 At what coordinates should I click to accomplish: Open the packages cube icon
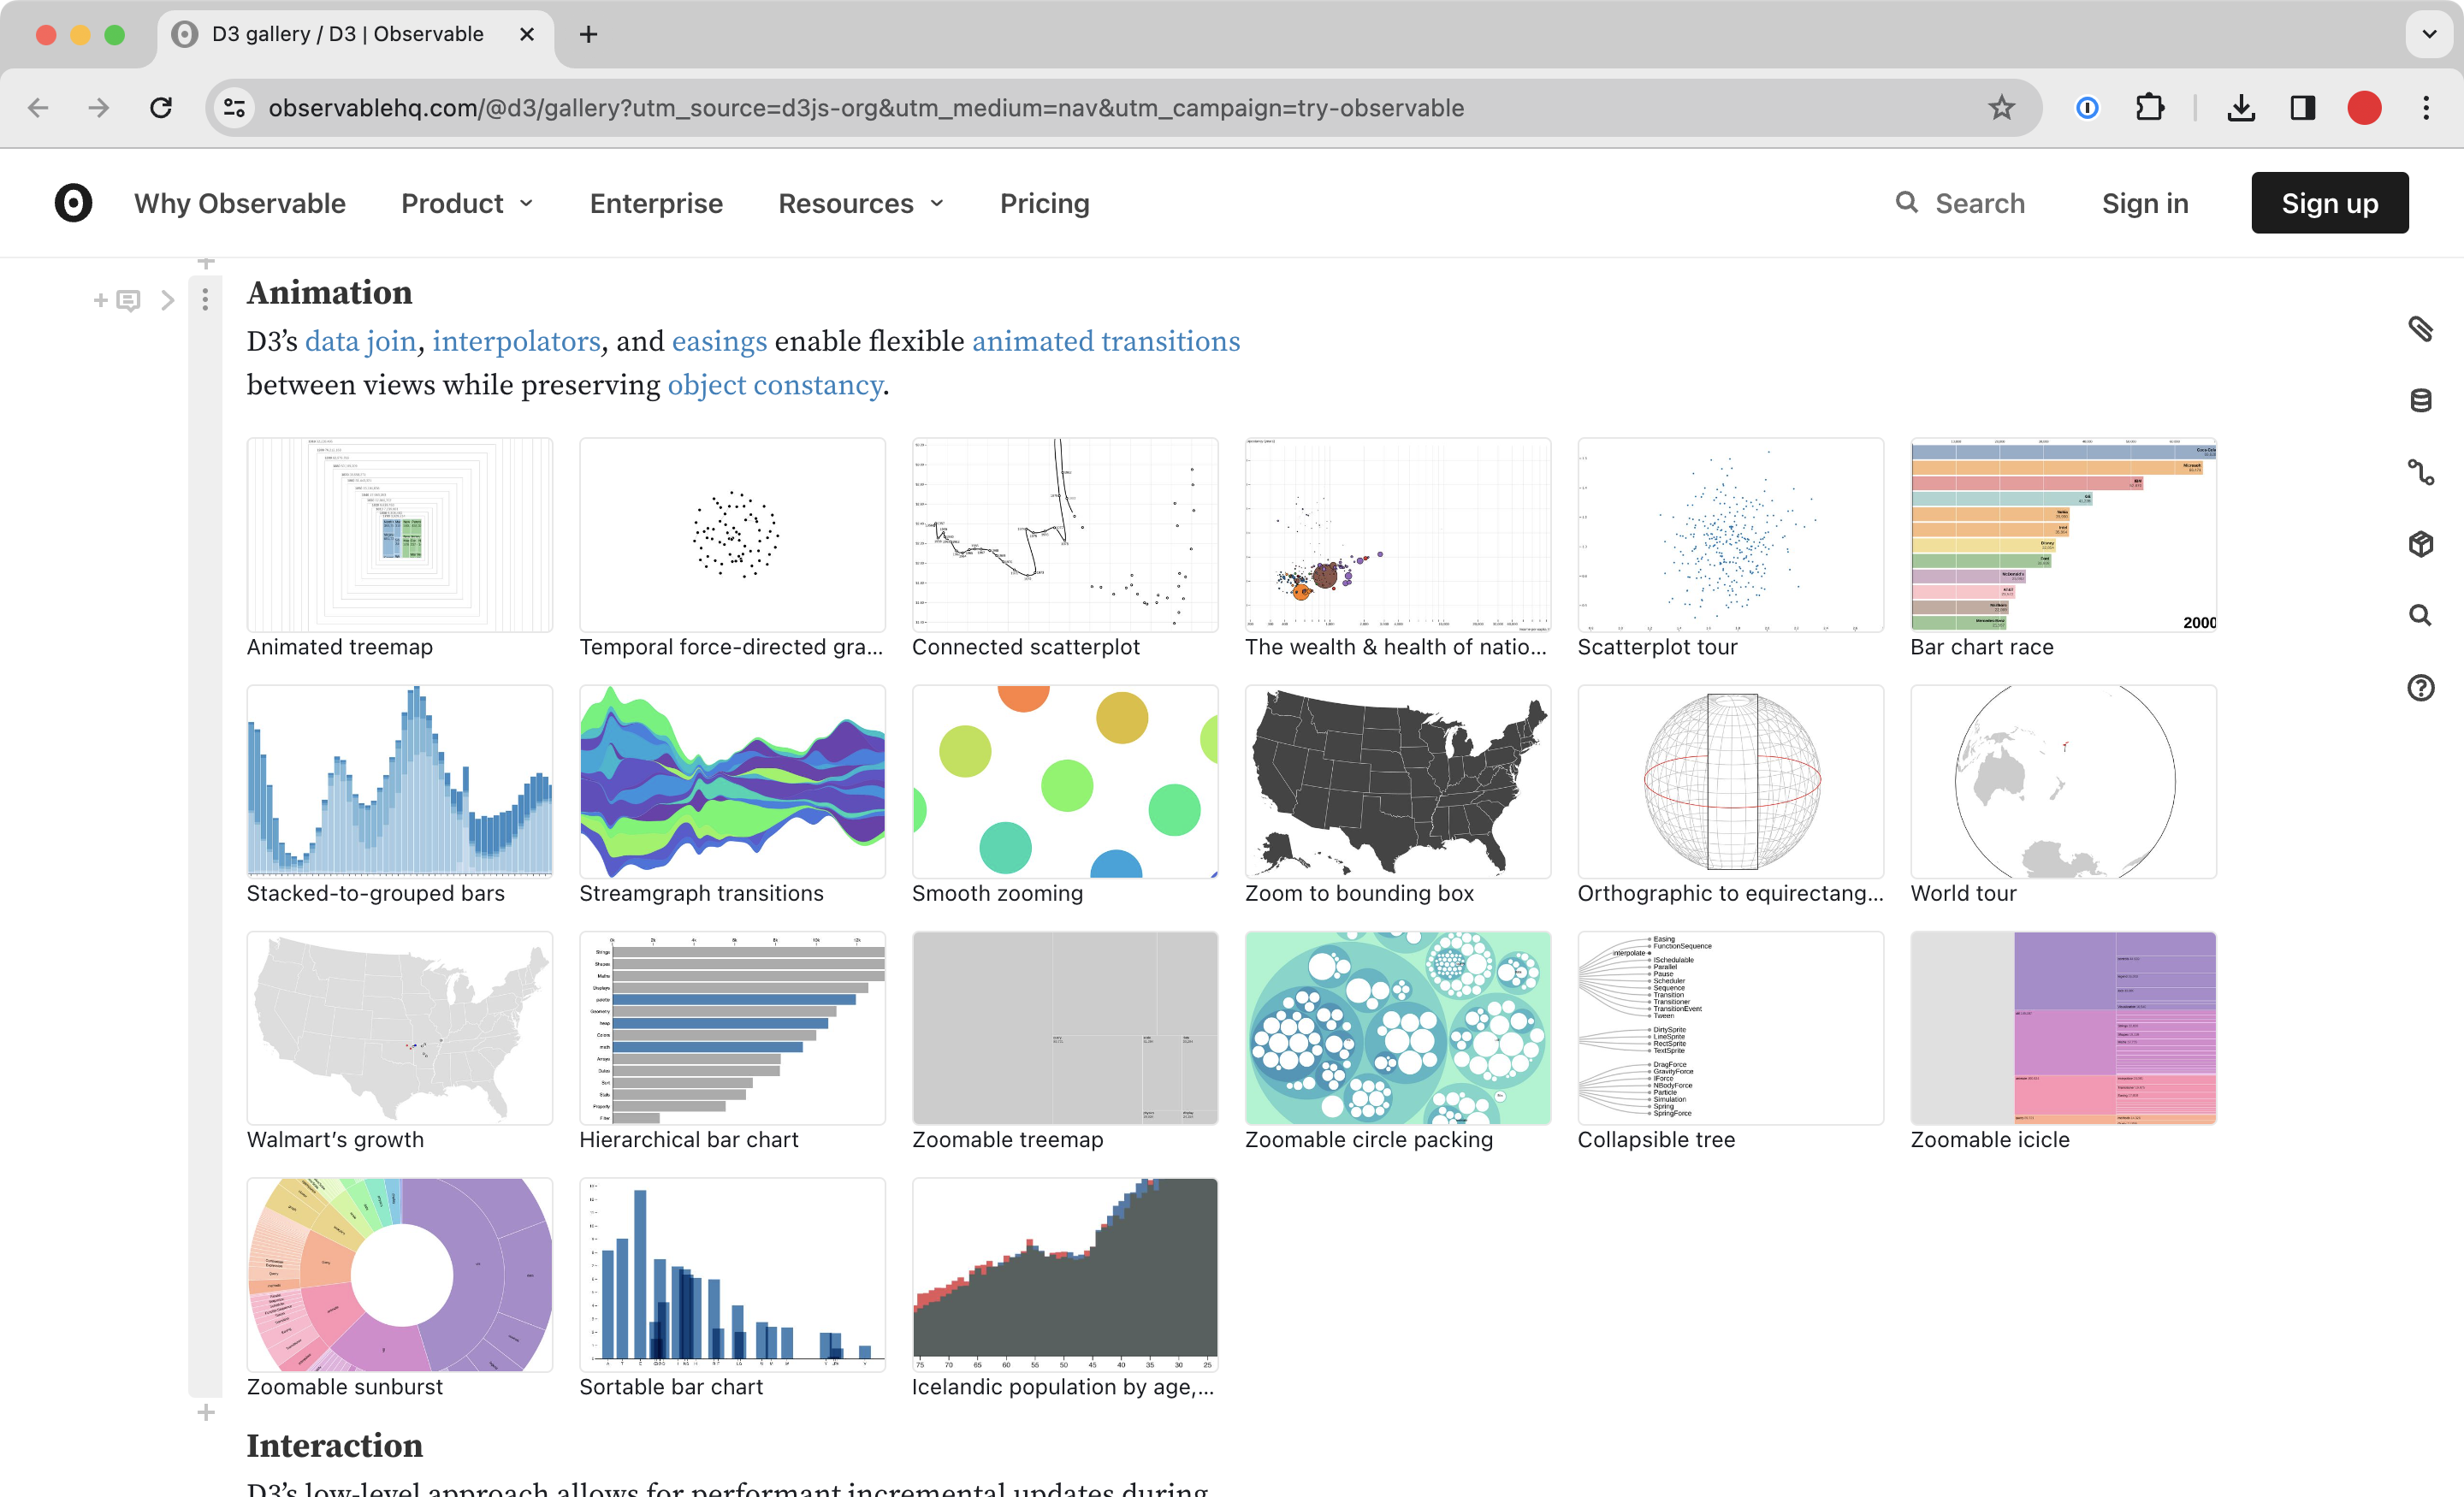[2420, 544]
